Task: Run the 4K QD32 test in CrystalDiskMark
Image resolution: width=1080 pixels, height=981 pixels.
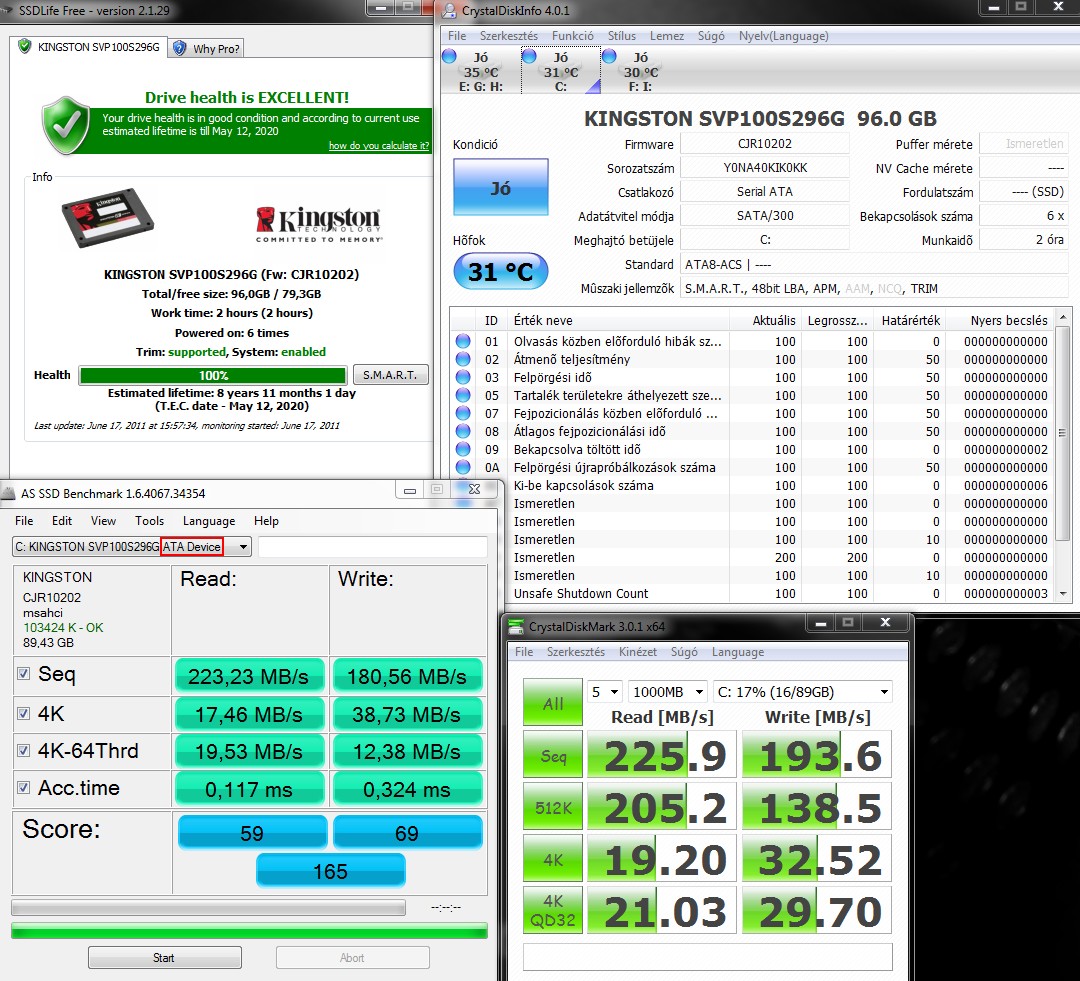Action: point(553,911)
